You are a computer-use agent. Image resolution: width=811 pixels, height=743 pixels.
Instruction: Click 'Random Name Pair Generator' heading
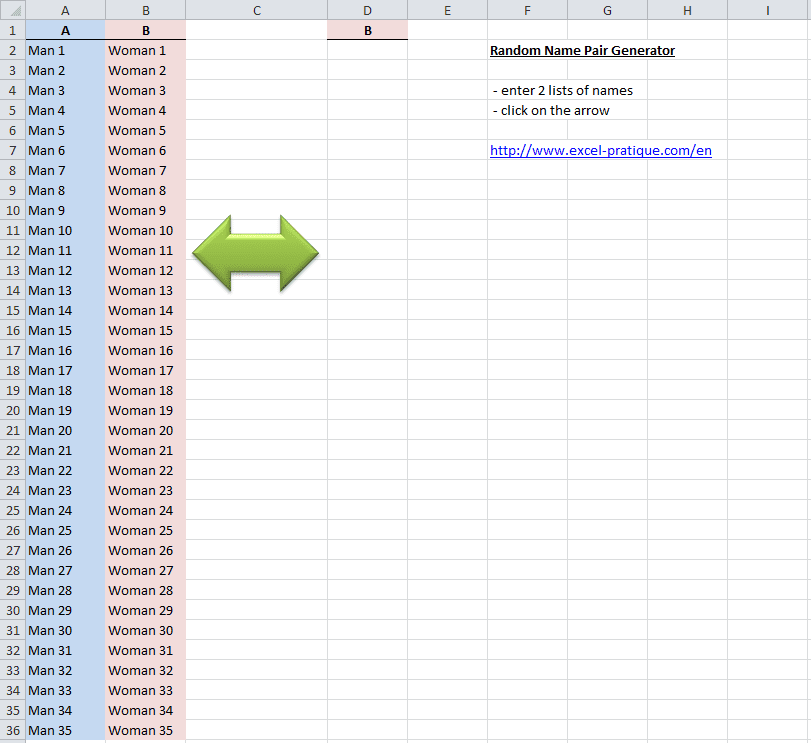(582, 51)
